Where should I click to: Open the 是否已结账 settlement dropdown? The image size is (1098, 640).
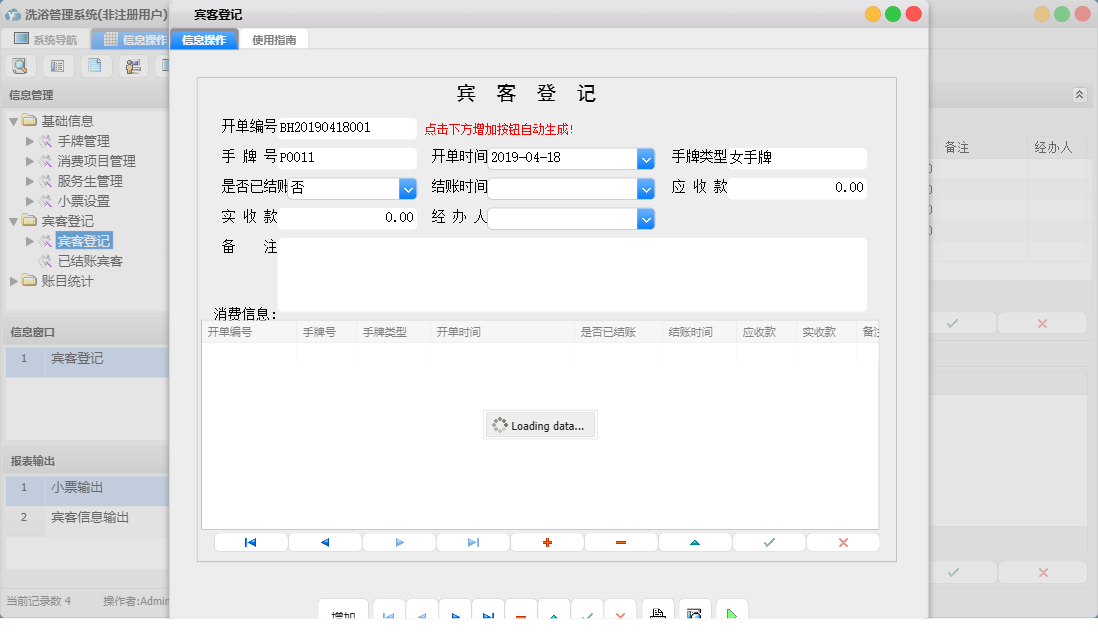(x=406, y=188)
